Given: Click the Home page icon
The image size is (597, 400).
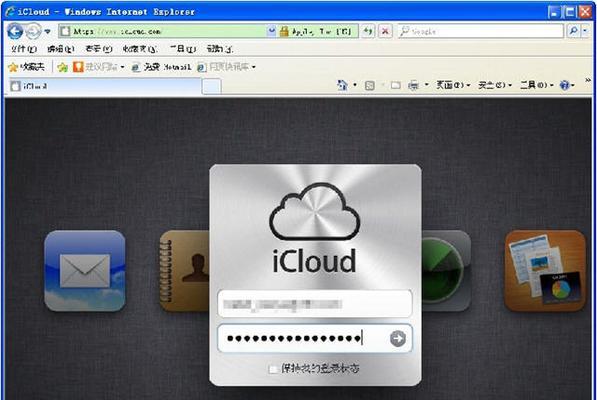Looking at the screenshot, I should [x=342, y=85].
